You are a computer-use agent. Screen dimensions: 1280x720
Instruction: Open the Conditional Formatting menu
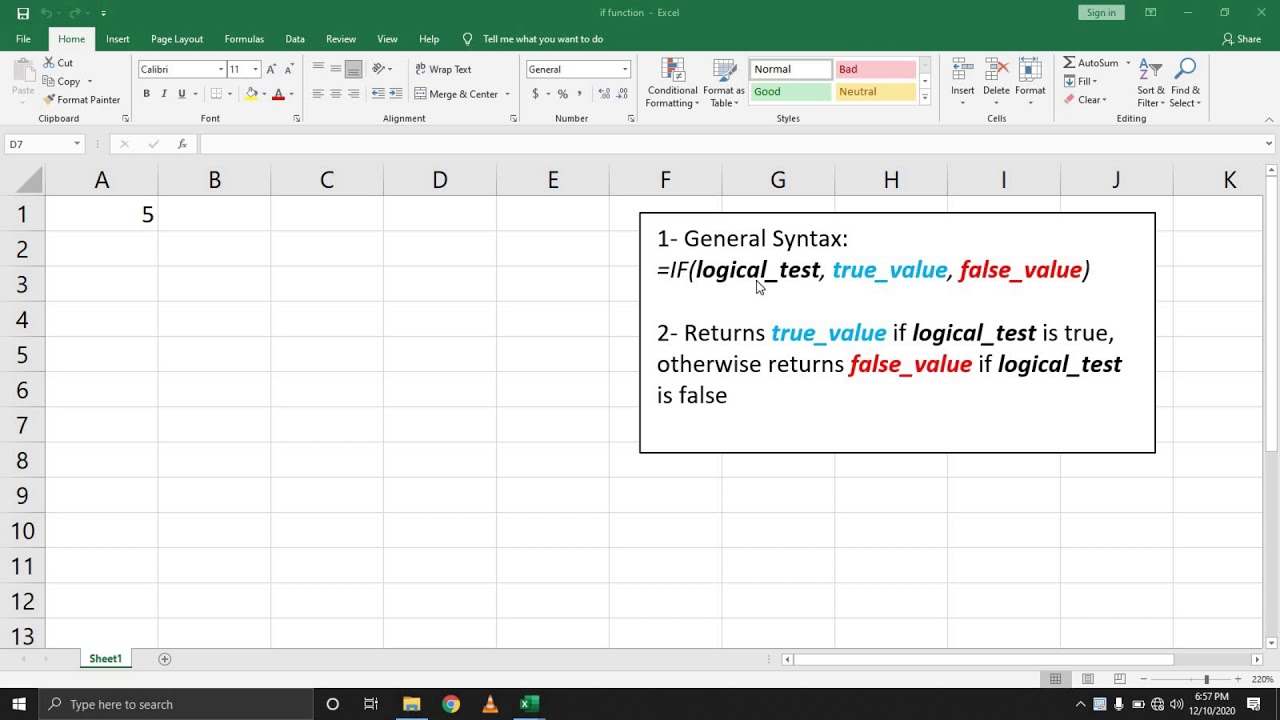672,83
